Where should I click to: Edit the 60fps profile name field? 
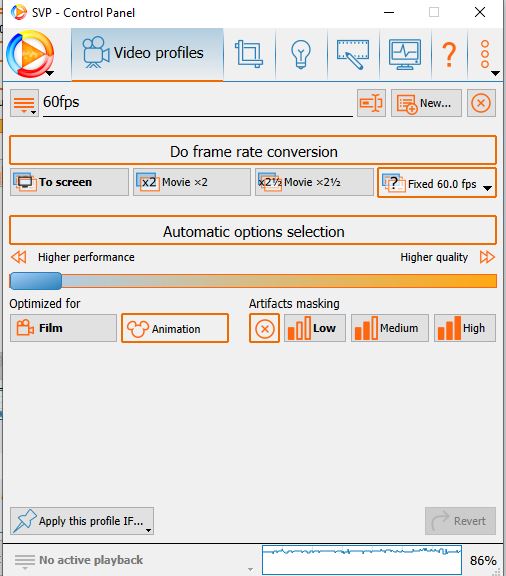[x=198, y=103]
